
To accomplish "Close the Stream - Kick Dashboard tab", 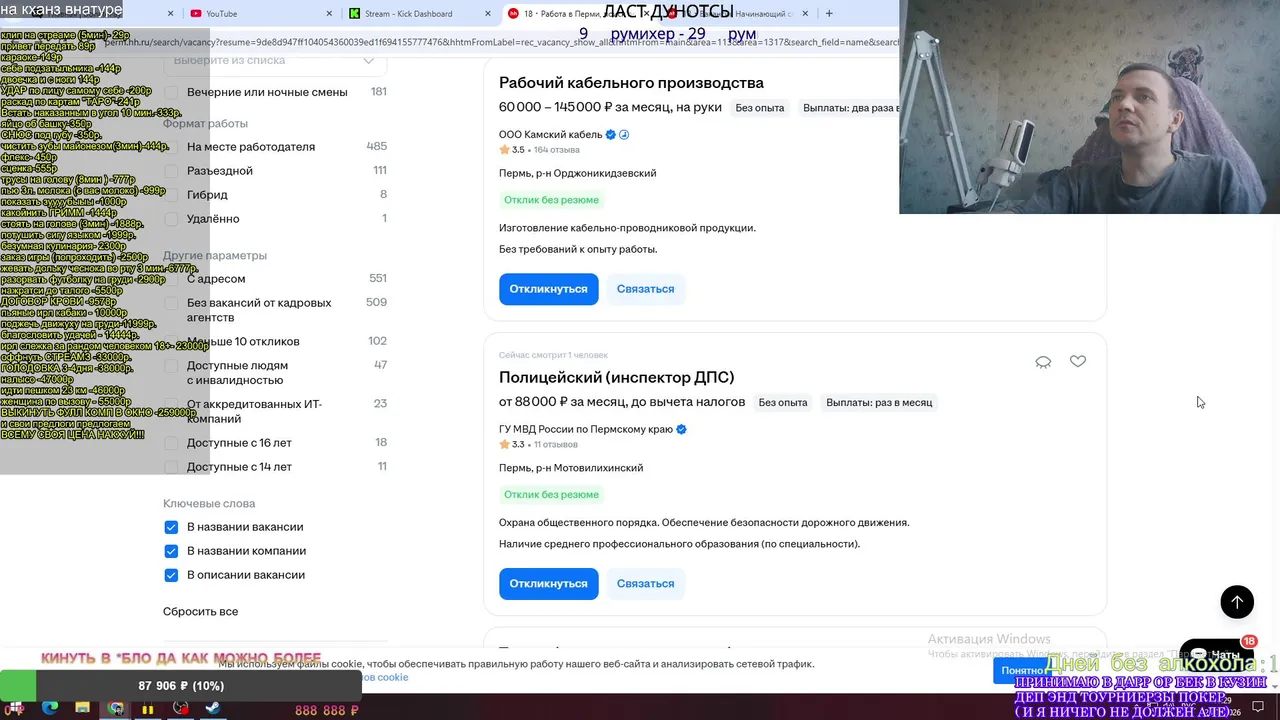I will 490,14.
